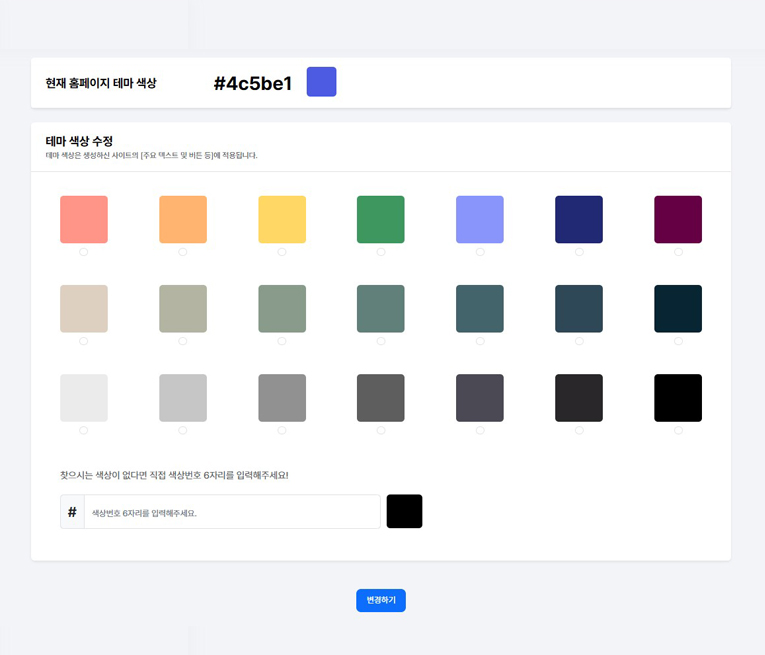The height and width of the screenshot is (655, 765).
Task: Choose radio button under burgundy swatch
Action: (x=678, y=252)
